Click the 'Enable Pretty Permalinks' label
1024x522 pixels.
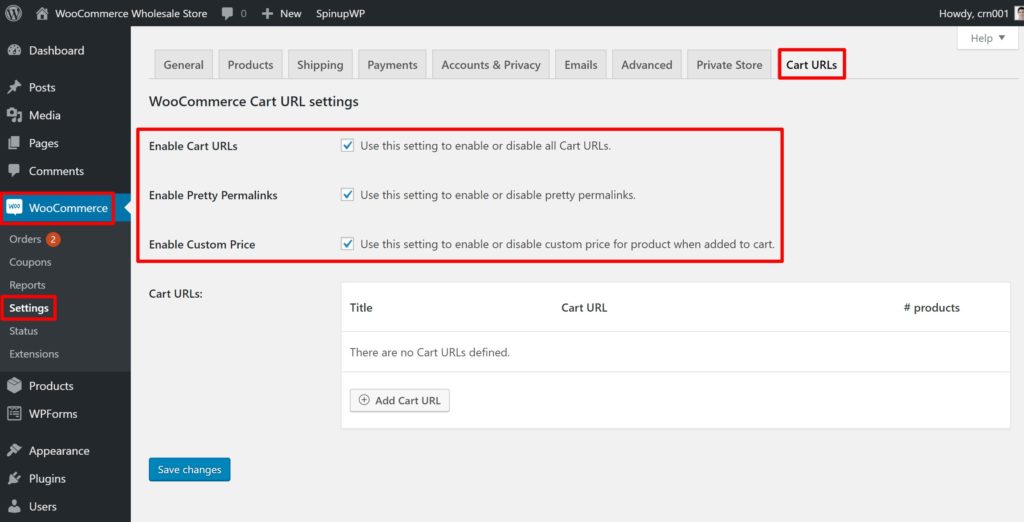[x=213, y=195]
